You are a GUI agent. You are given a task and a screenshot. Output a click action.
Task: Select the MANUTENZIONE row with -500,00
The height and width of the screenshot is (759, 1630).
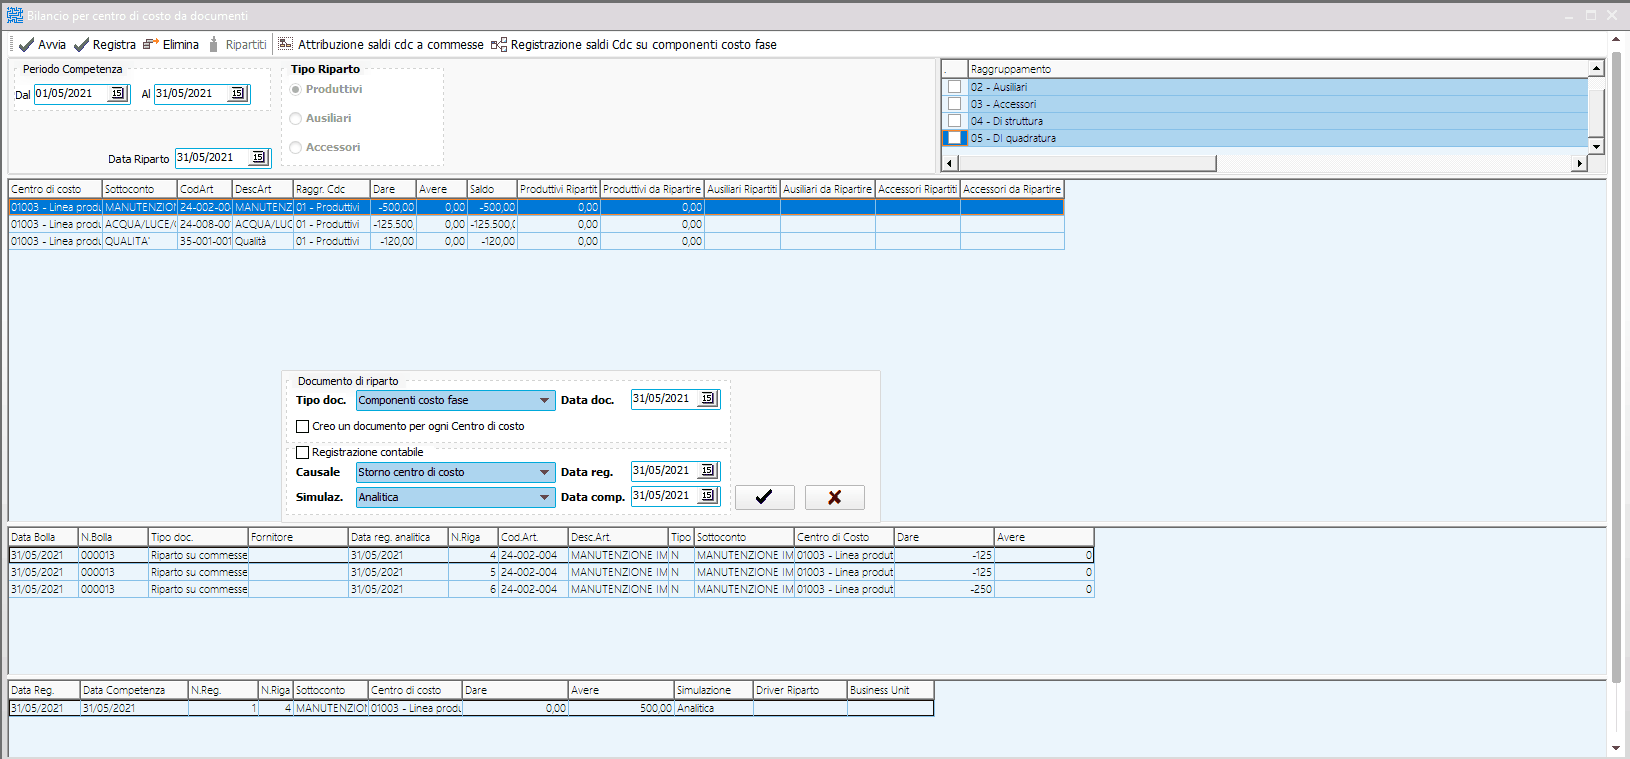point(536,207)
